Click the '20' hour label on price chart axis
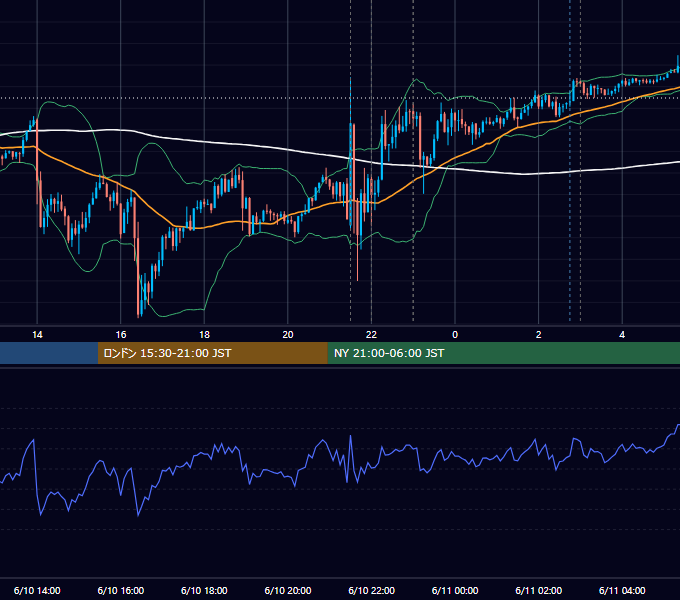The height and width of the screenshot is (600, 680). click(x=288, y=335)
